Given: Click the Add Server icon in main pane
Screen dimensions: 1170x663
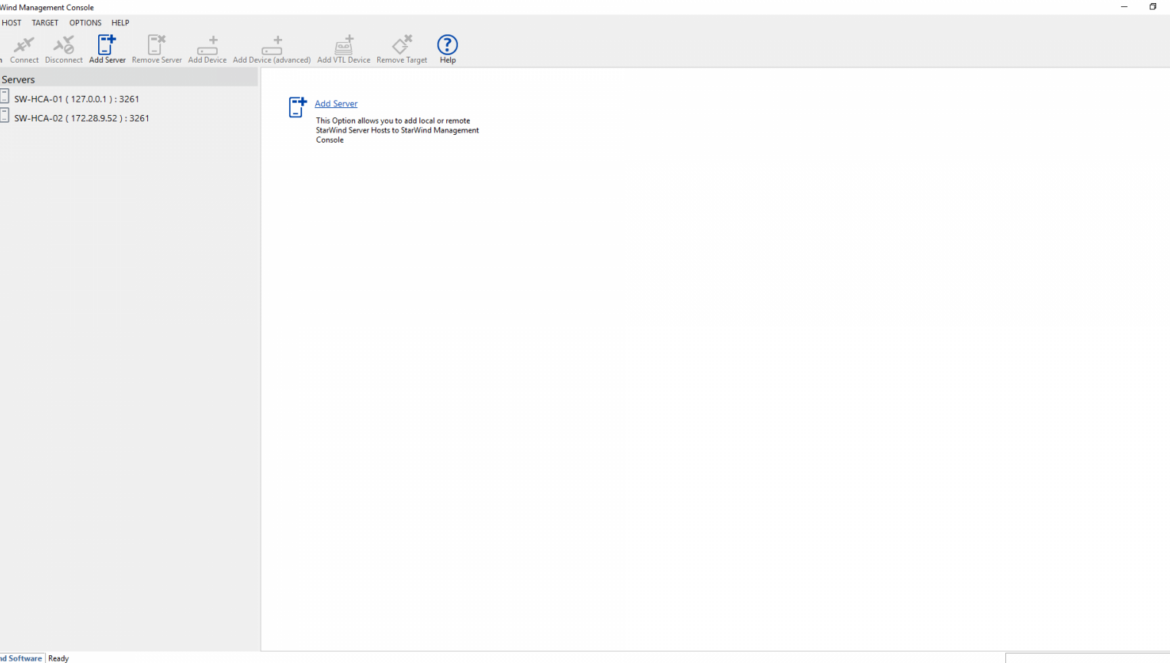Looking at the screenshot, I should [298, 107].
